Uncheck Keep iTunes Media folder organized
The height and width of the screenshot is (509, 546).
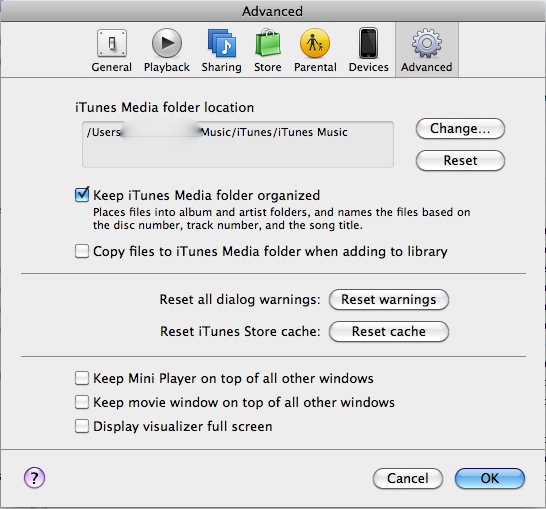[82, 195]
